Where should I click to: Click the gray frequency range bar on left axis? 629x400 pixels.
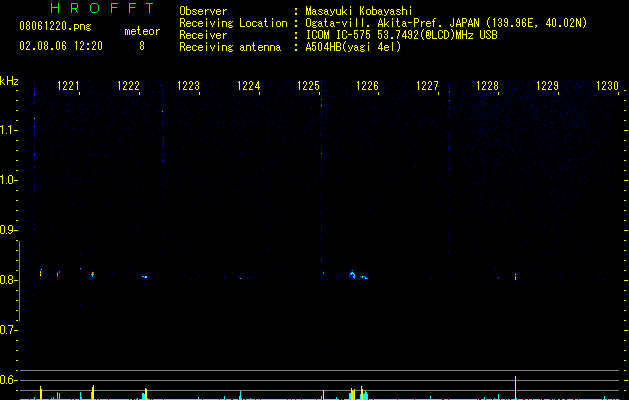[19, 281]
